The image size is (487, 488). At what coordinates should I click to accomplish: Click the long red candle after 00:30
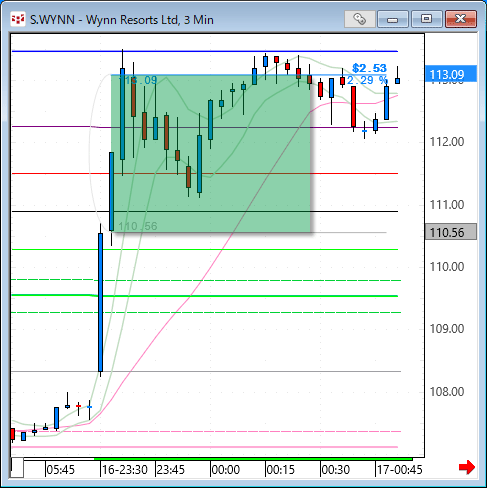click(x=353, y=106)
